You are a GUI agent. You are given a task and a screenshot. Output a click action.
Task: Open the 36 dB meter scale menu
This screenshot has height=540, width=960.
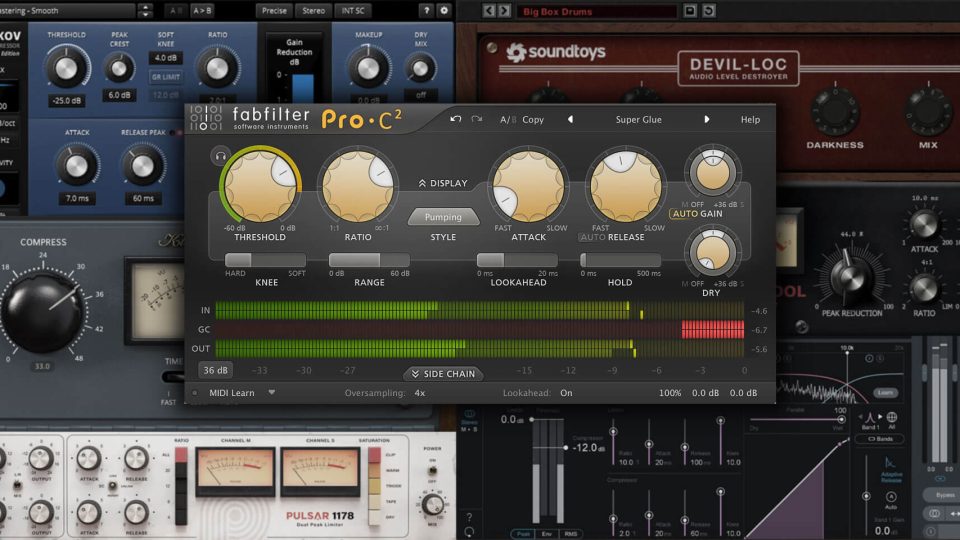point(216,370)
